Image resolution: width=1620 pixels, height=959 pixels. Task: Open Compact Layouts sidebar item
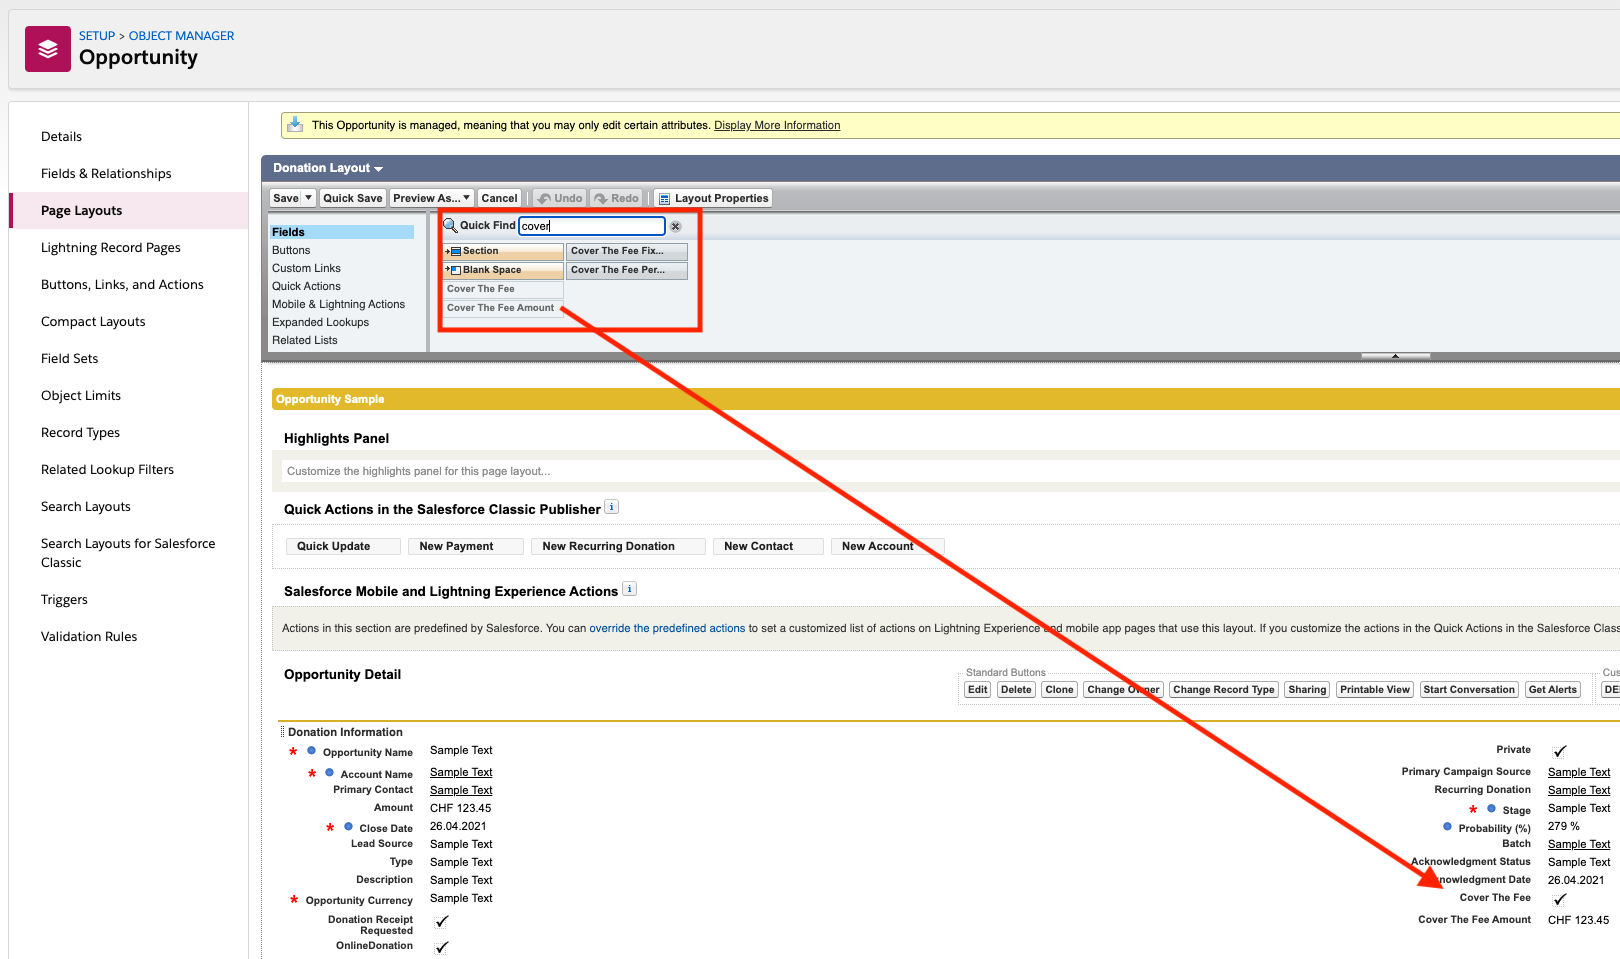point(93,321)
